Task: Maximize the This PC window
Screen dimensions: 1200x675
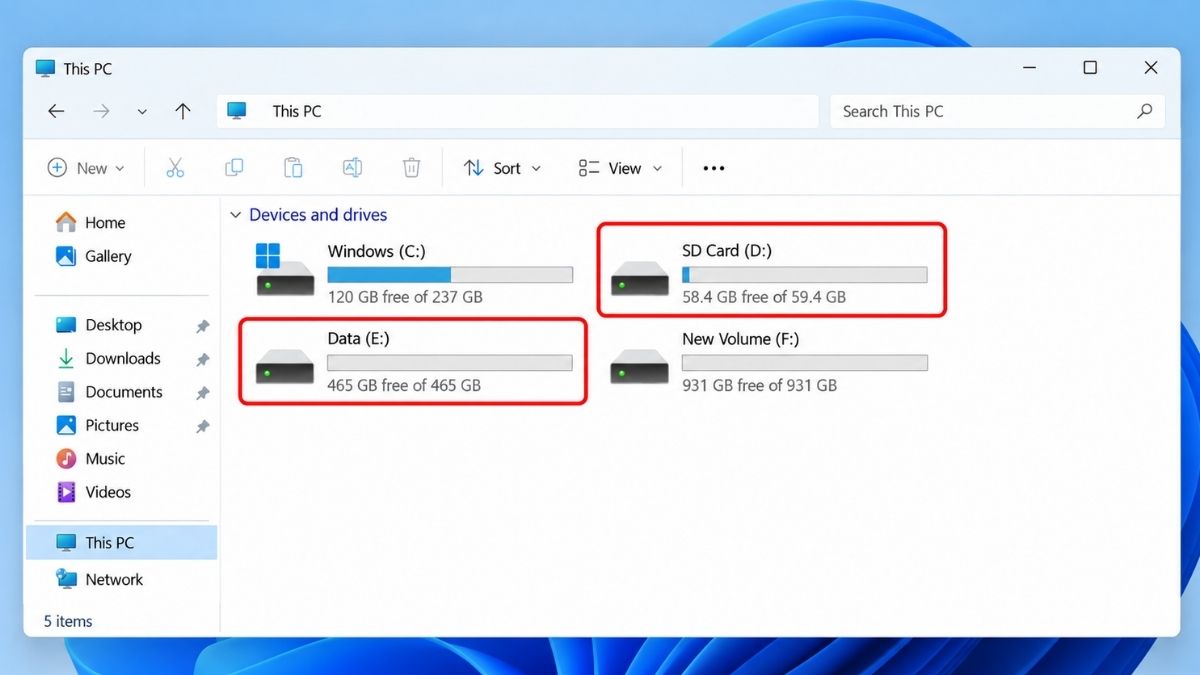Action: pos(1090,68)
